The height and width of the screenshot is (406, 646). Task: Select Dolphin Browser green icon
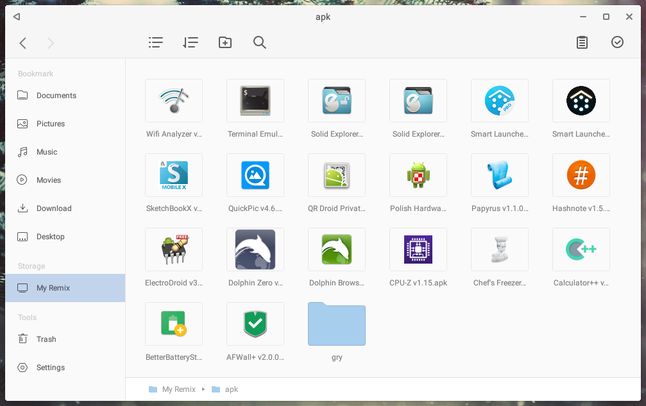tap(337, 249)
